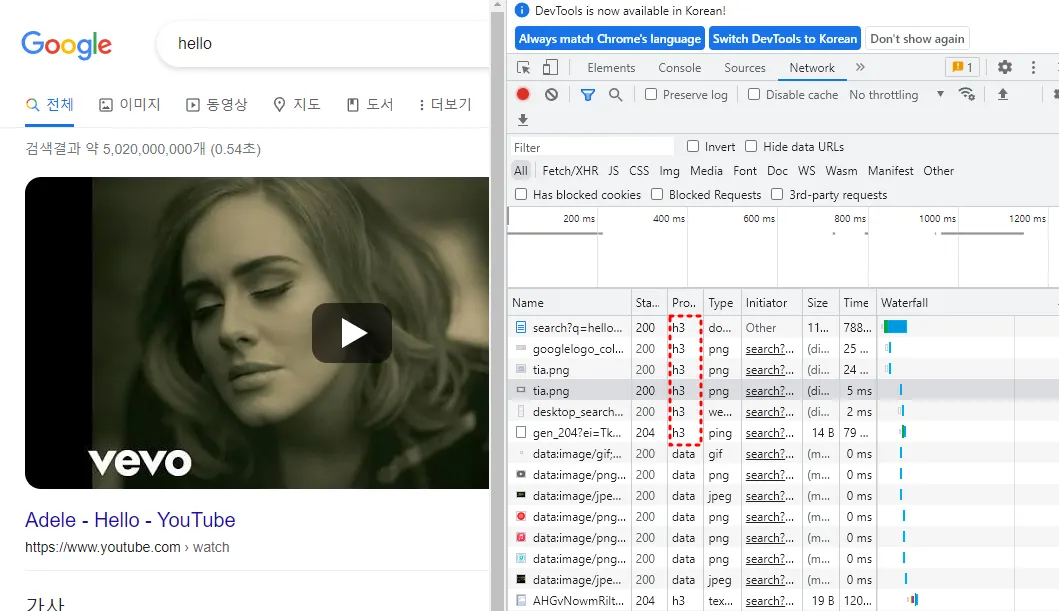
Task: Check the Invert filter checkbox
Action: point(693,146)
